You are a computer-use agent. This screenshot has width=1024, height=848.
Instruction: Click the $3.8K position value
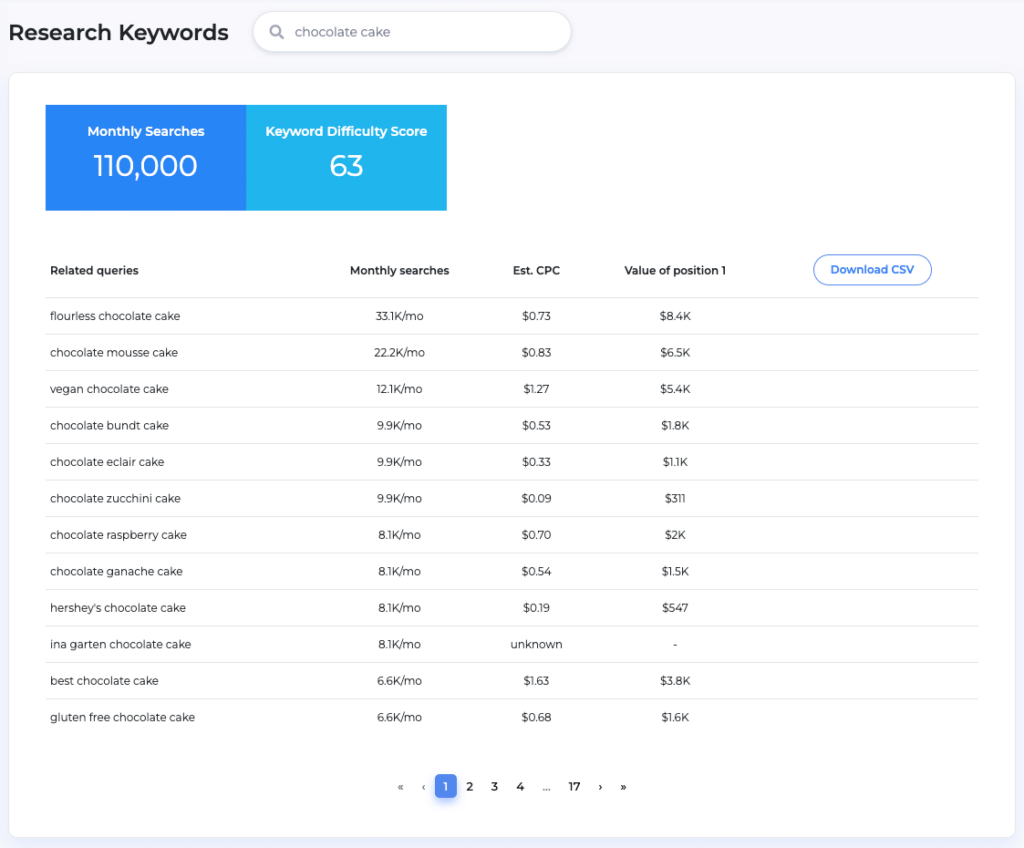(675, 681)
